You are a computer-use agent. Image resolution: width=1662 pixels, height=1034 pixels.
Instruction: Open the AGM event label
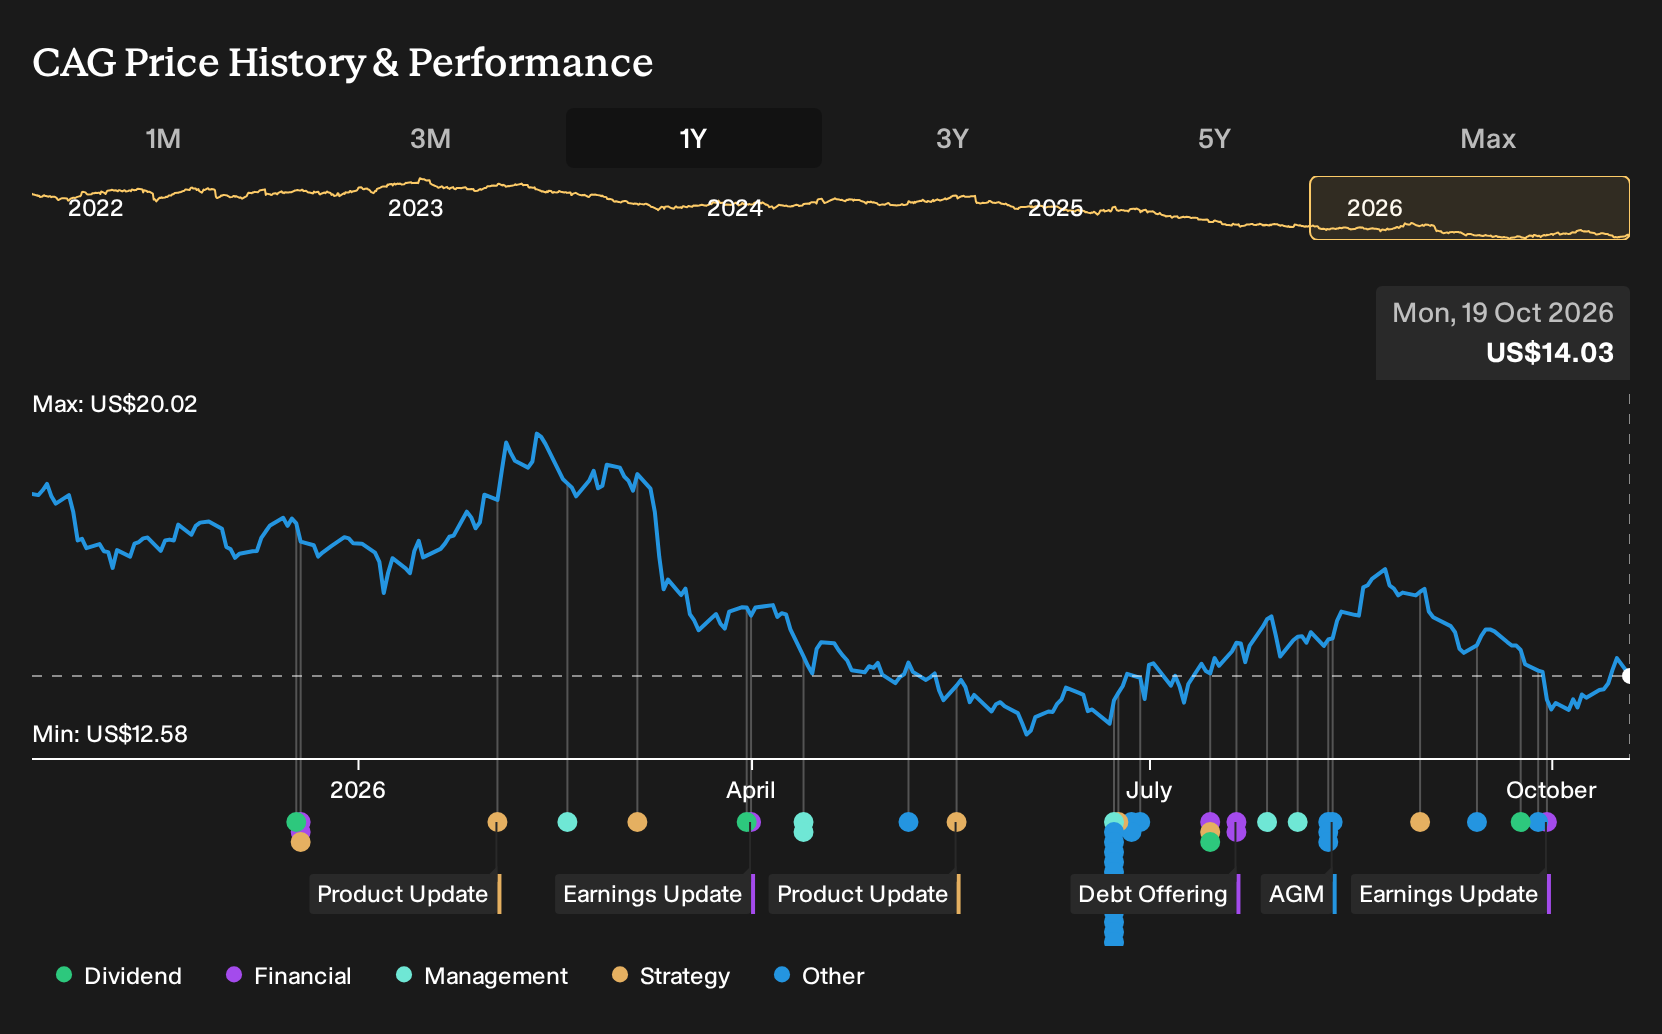click(x=1299, y=894)
